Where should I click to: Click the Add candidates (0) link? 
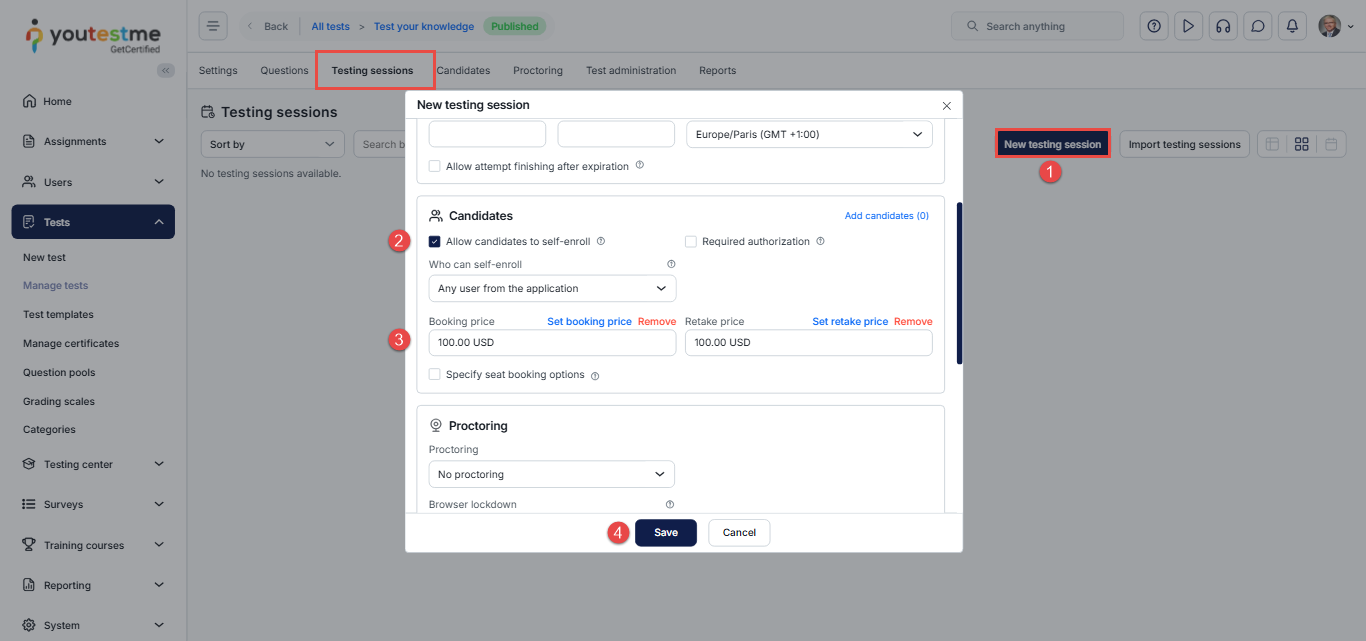pos(886,216)
